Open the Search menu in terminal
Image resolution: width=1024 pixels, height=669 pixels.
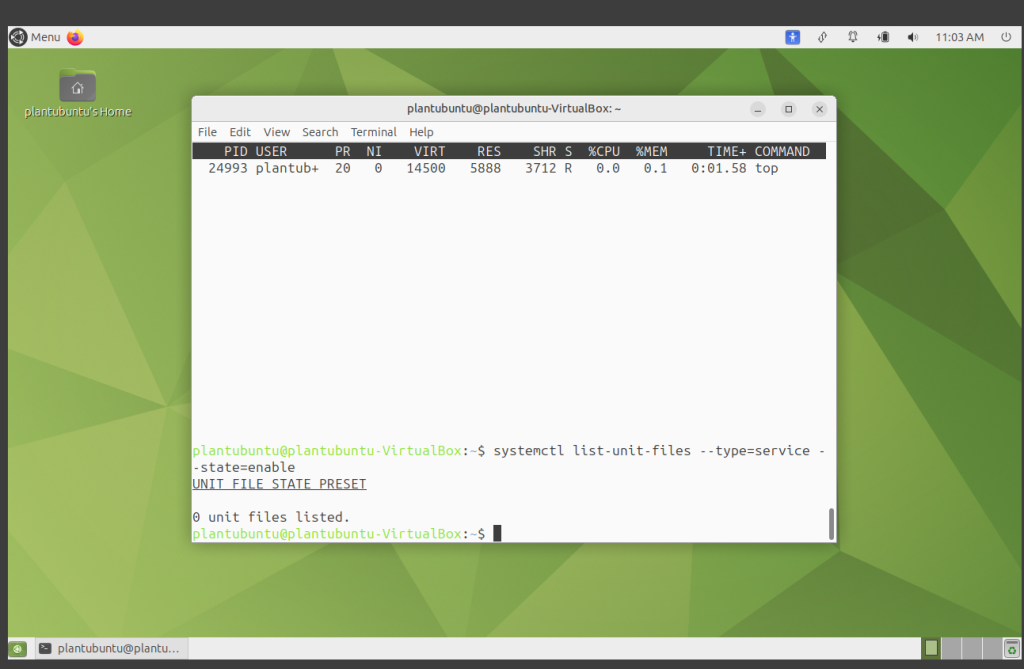(320, 132)
